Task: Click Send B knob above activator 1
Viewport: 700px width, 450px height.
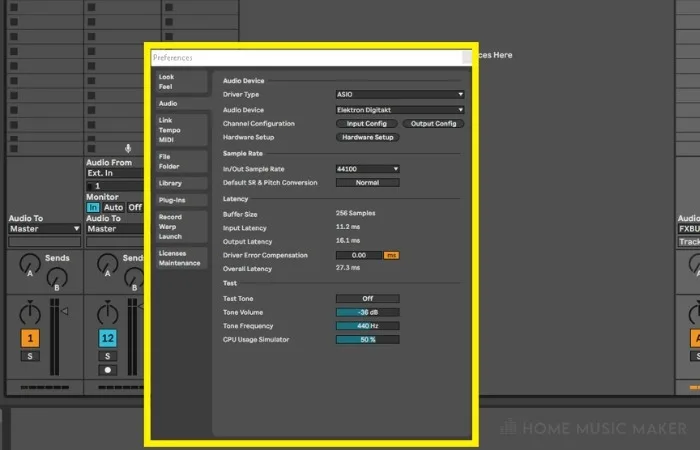Action: click(x=57, y=279)
